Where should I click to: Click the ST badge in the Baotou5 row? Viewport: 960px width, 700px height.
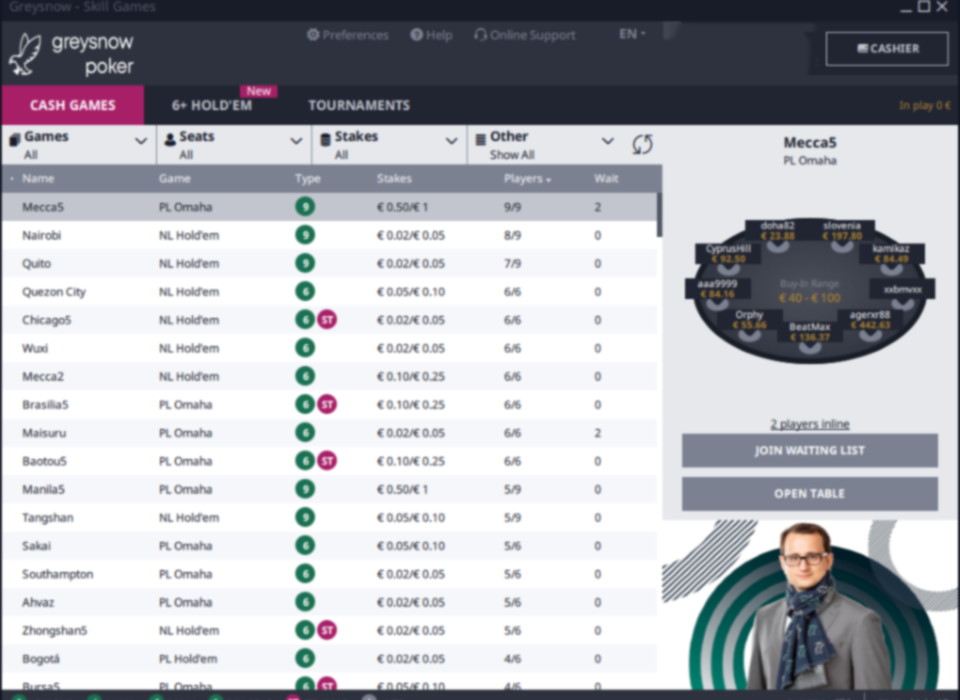tap(328, 461)
